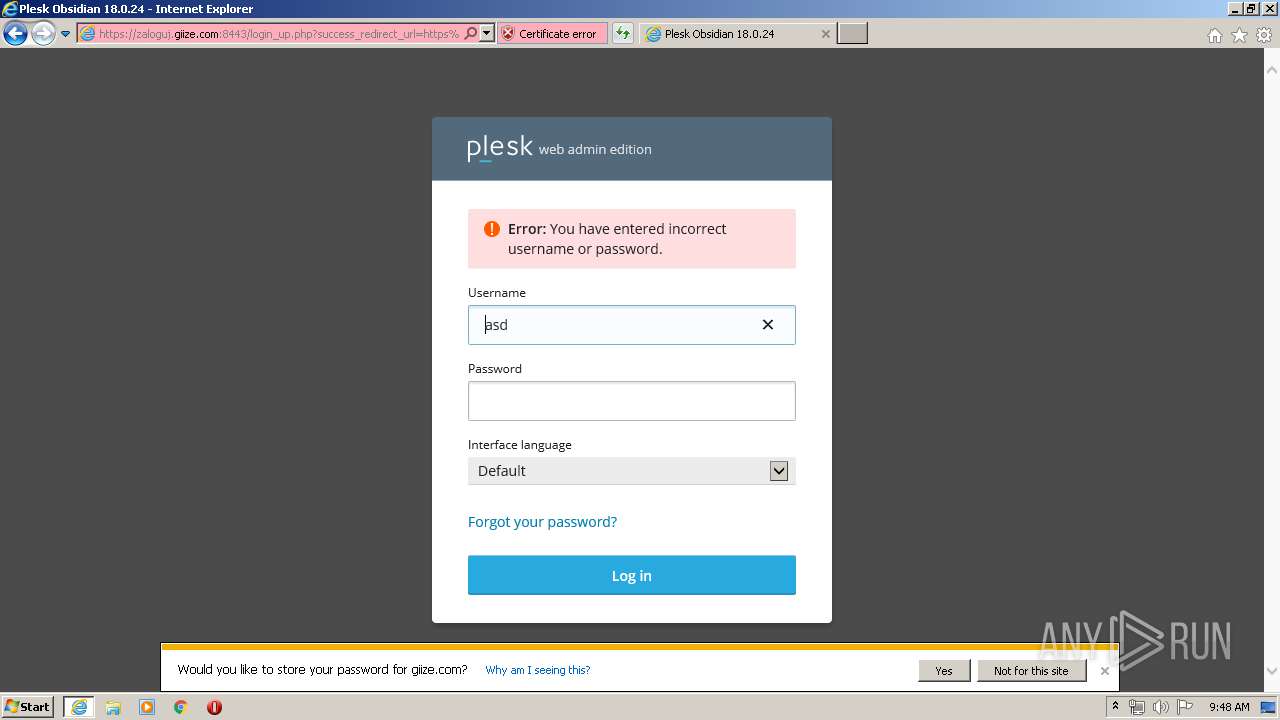
Task: Open the Favorites star icon
Action: click(1239, 35)
